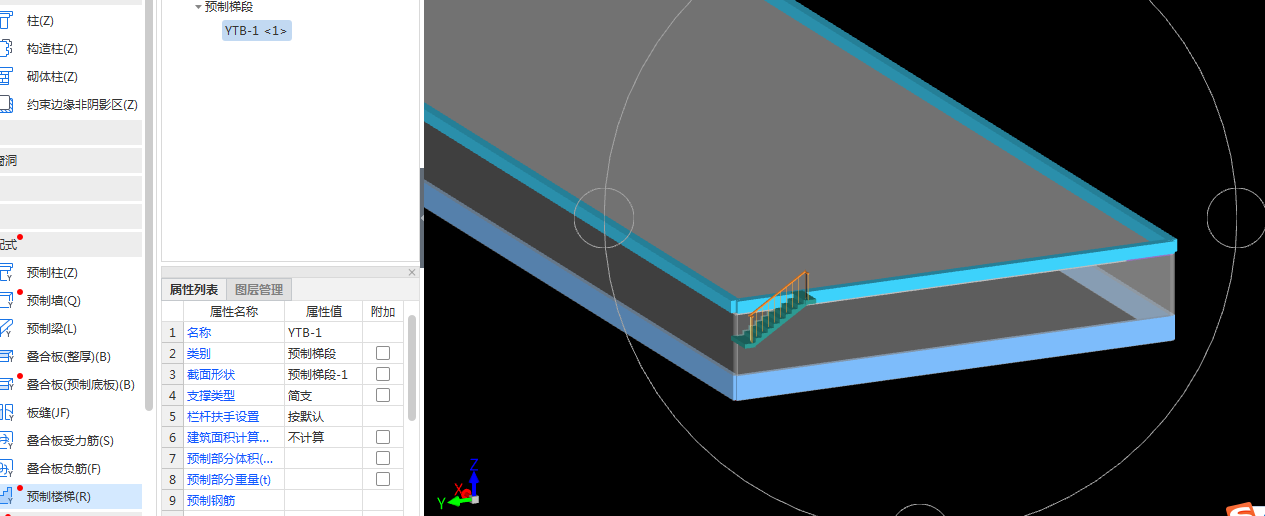
Task: Select property row number 9
Action: click(x=172, y=500)
